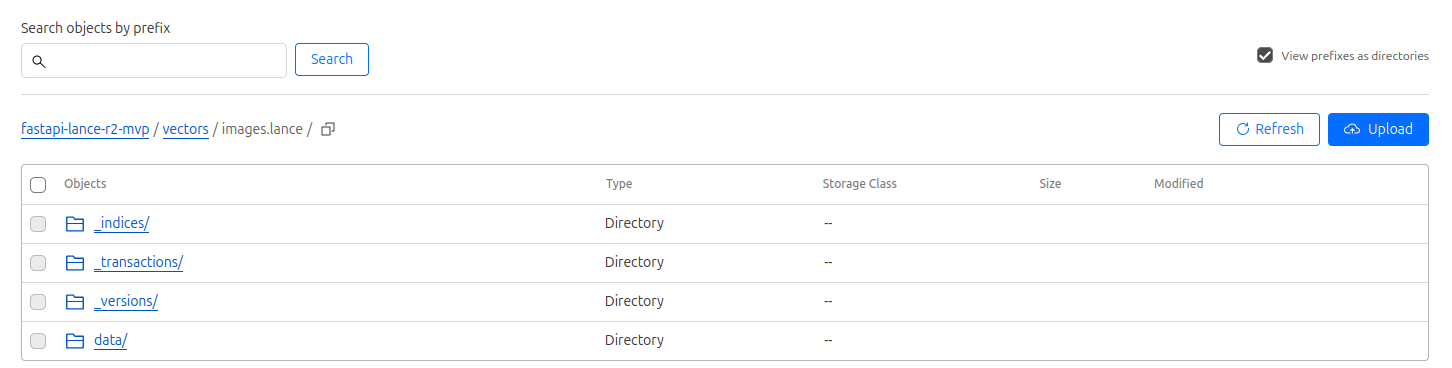Open the _indices/ directory link
The image size is (1452, 368).
121,223
